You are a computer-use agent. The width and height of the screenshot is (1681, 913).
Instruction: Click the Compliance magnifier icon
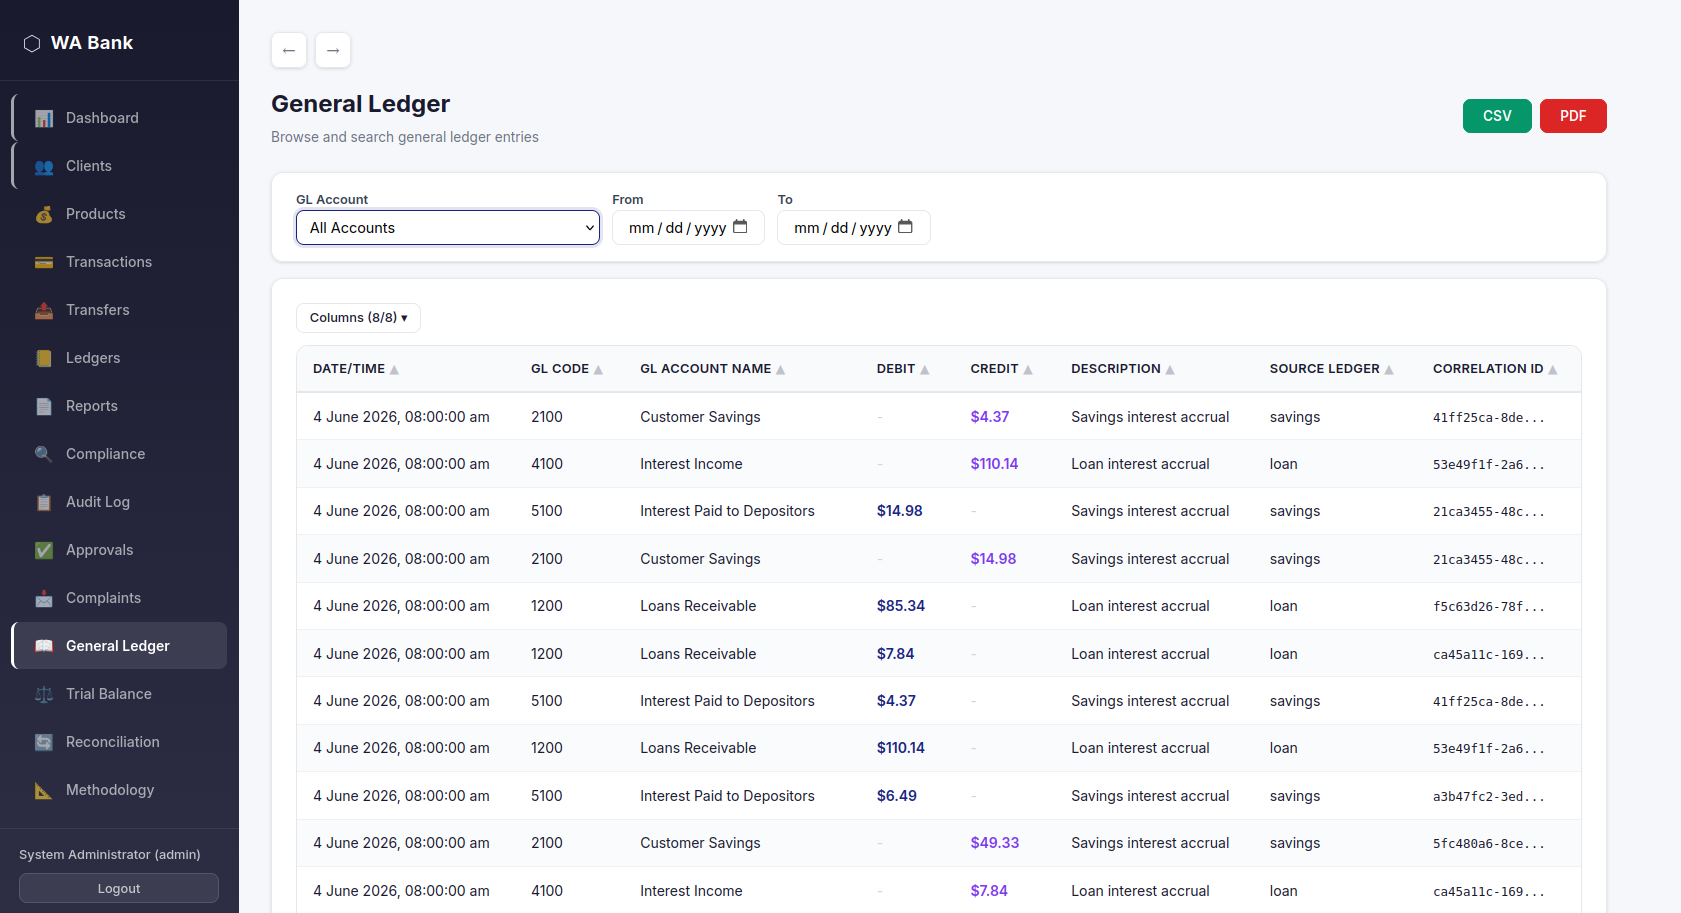click(x=44, y=454)
